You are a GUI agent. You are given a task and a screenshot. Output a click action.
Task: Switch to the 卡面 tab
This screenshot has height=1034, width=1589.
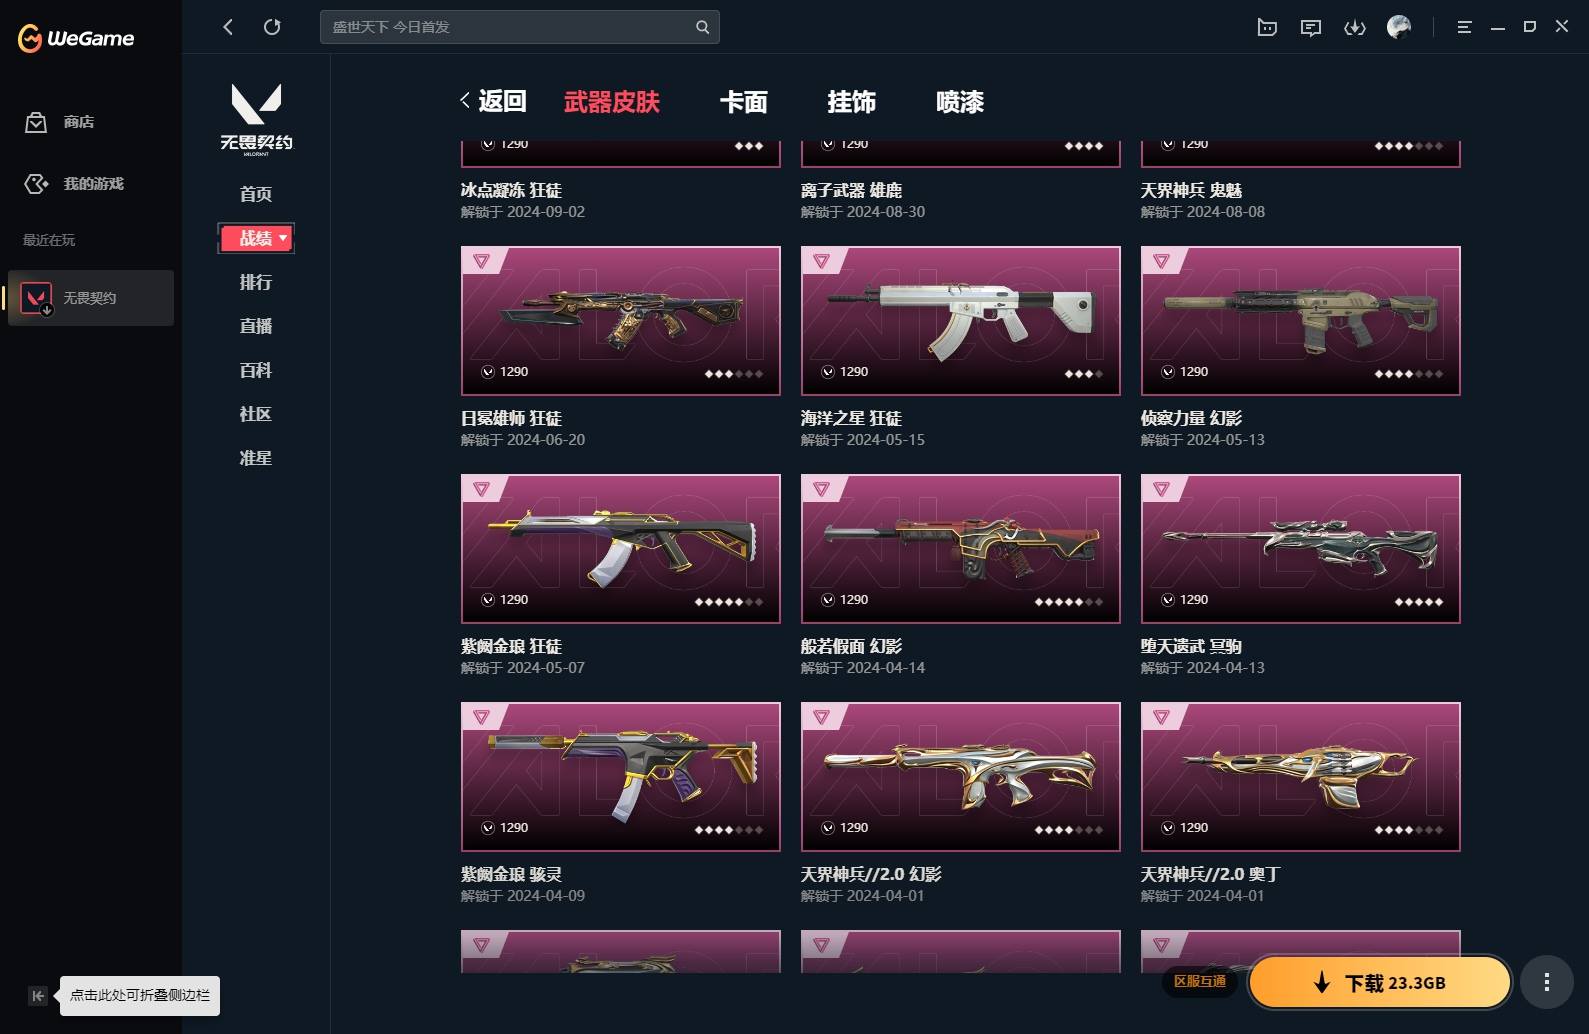[744, 102]
